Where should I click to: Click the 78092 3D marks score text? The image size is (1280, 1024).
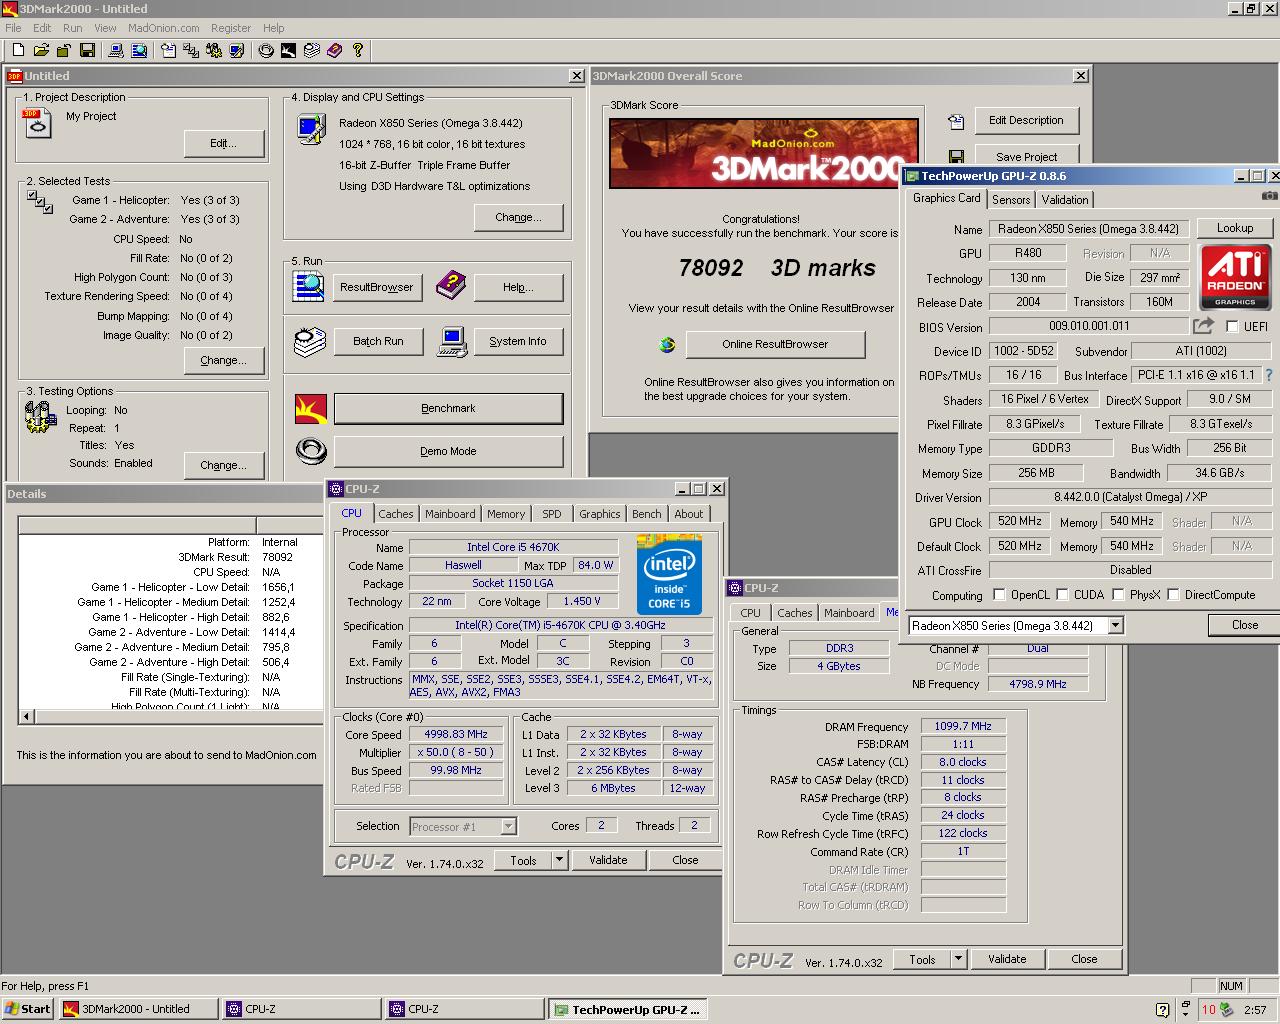click(777, 268)
